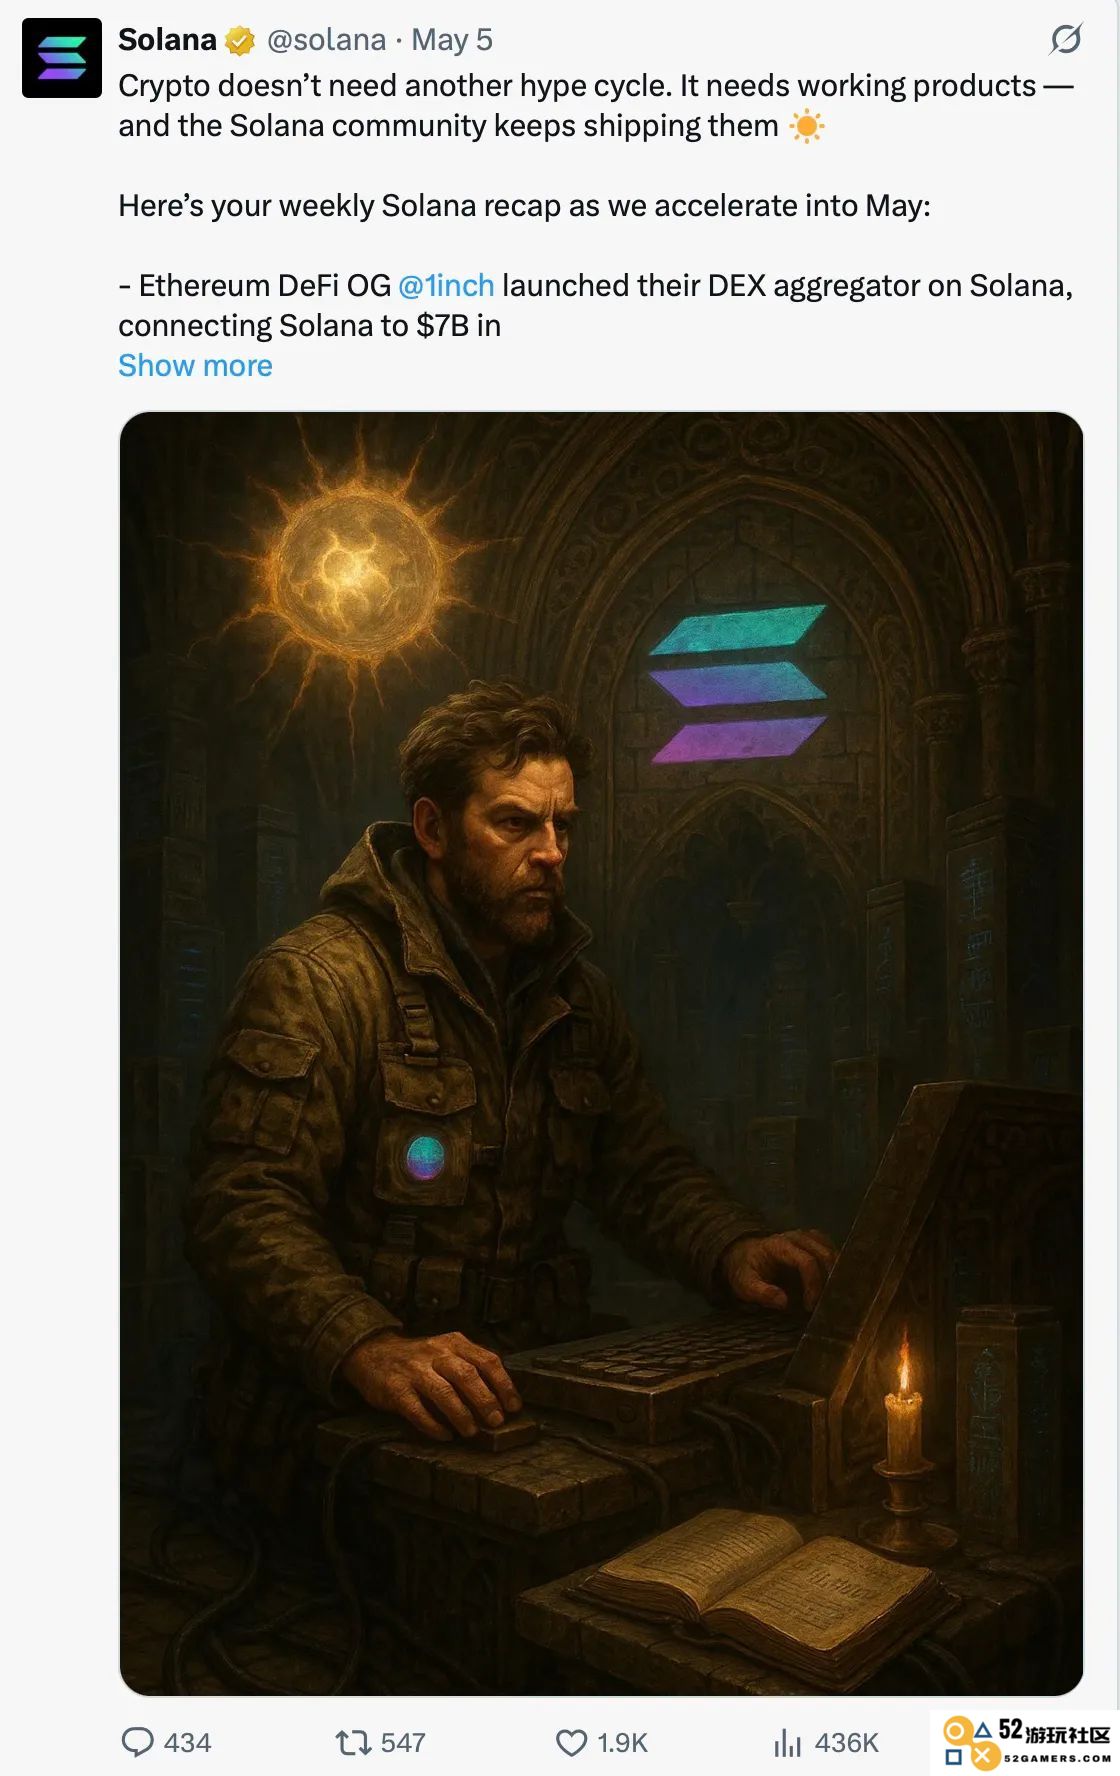The image size is (1120, 1776).
Task: Click the 547 reposts count
Action: pyautogui.click(x=403, y=1743)
